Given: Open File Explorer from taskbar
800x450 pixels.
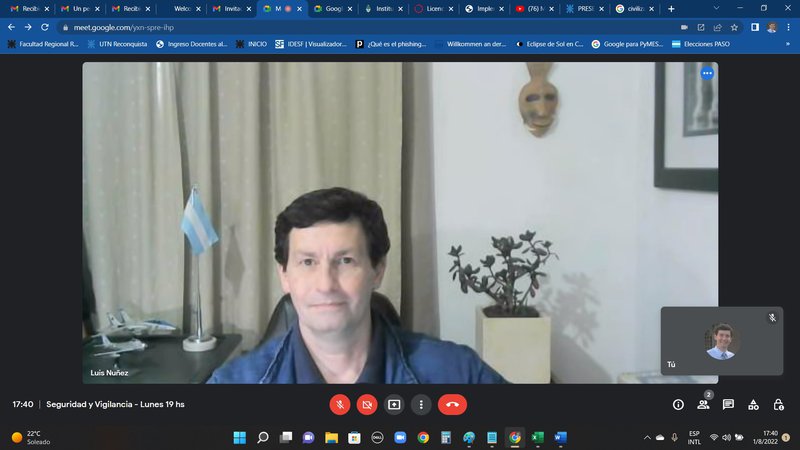Looking at the screenshot, I should tap(332, 437).
